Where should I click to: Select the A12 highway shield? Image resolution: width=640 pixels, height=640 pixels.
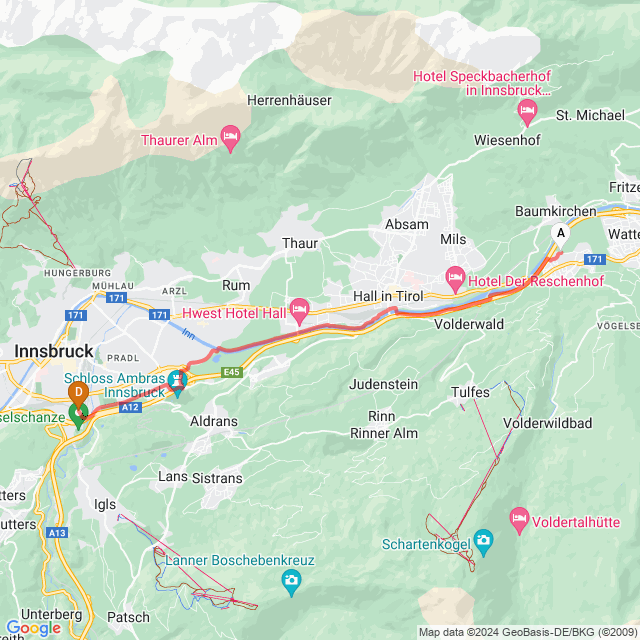(130, 407)
